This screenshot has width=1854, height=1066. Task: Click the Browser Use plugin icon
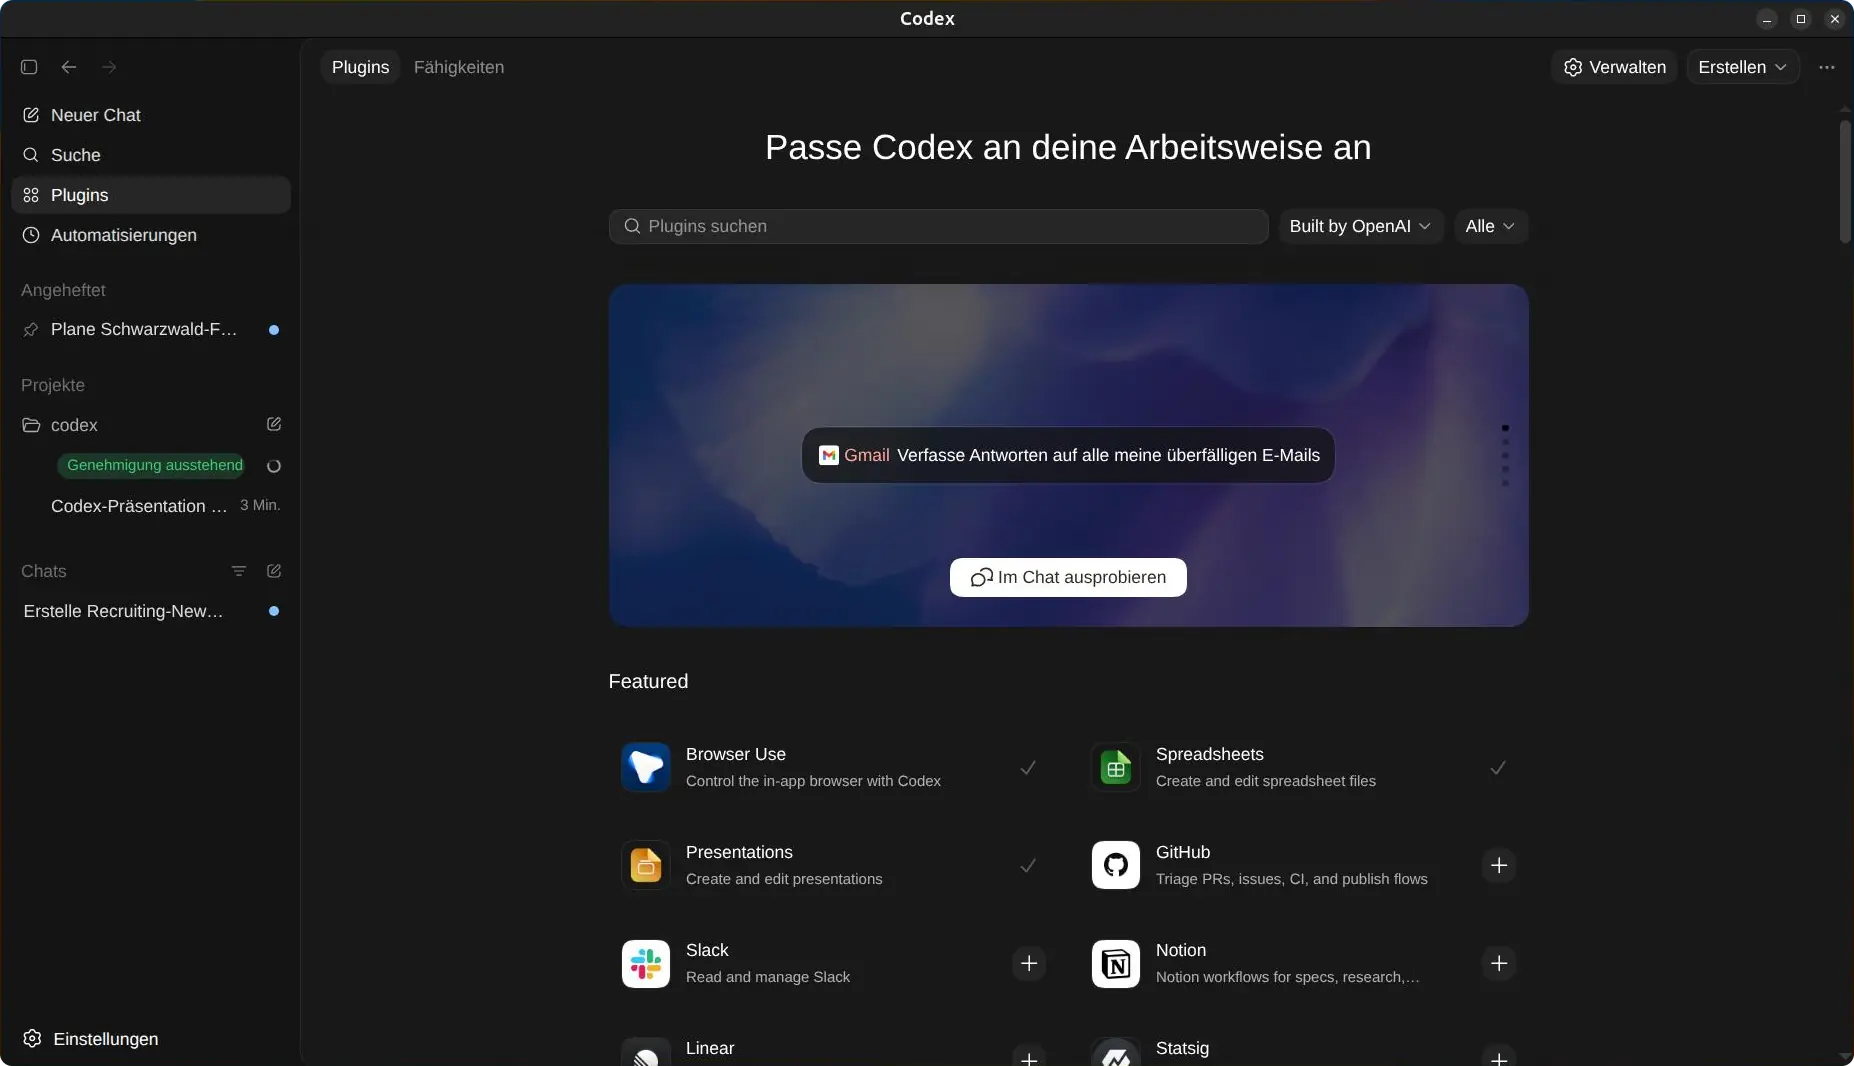tap(646, 767)
